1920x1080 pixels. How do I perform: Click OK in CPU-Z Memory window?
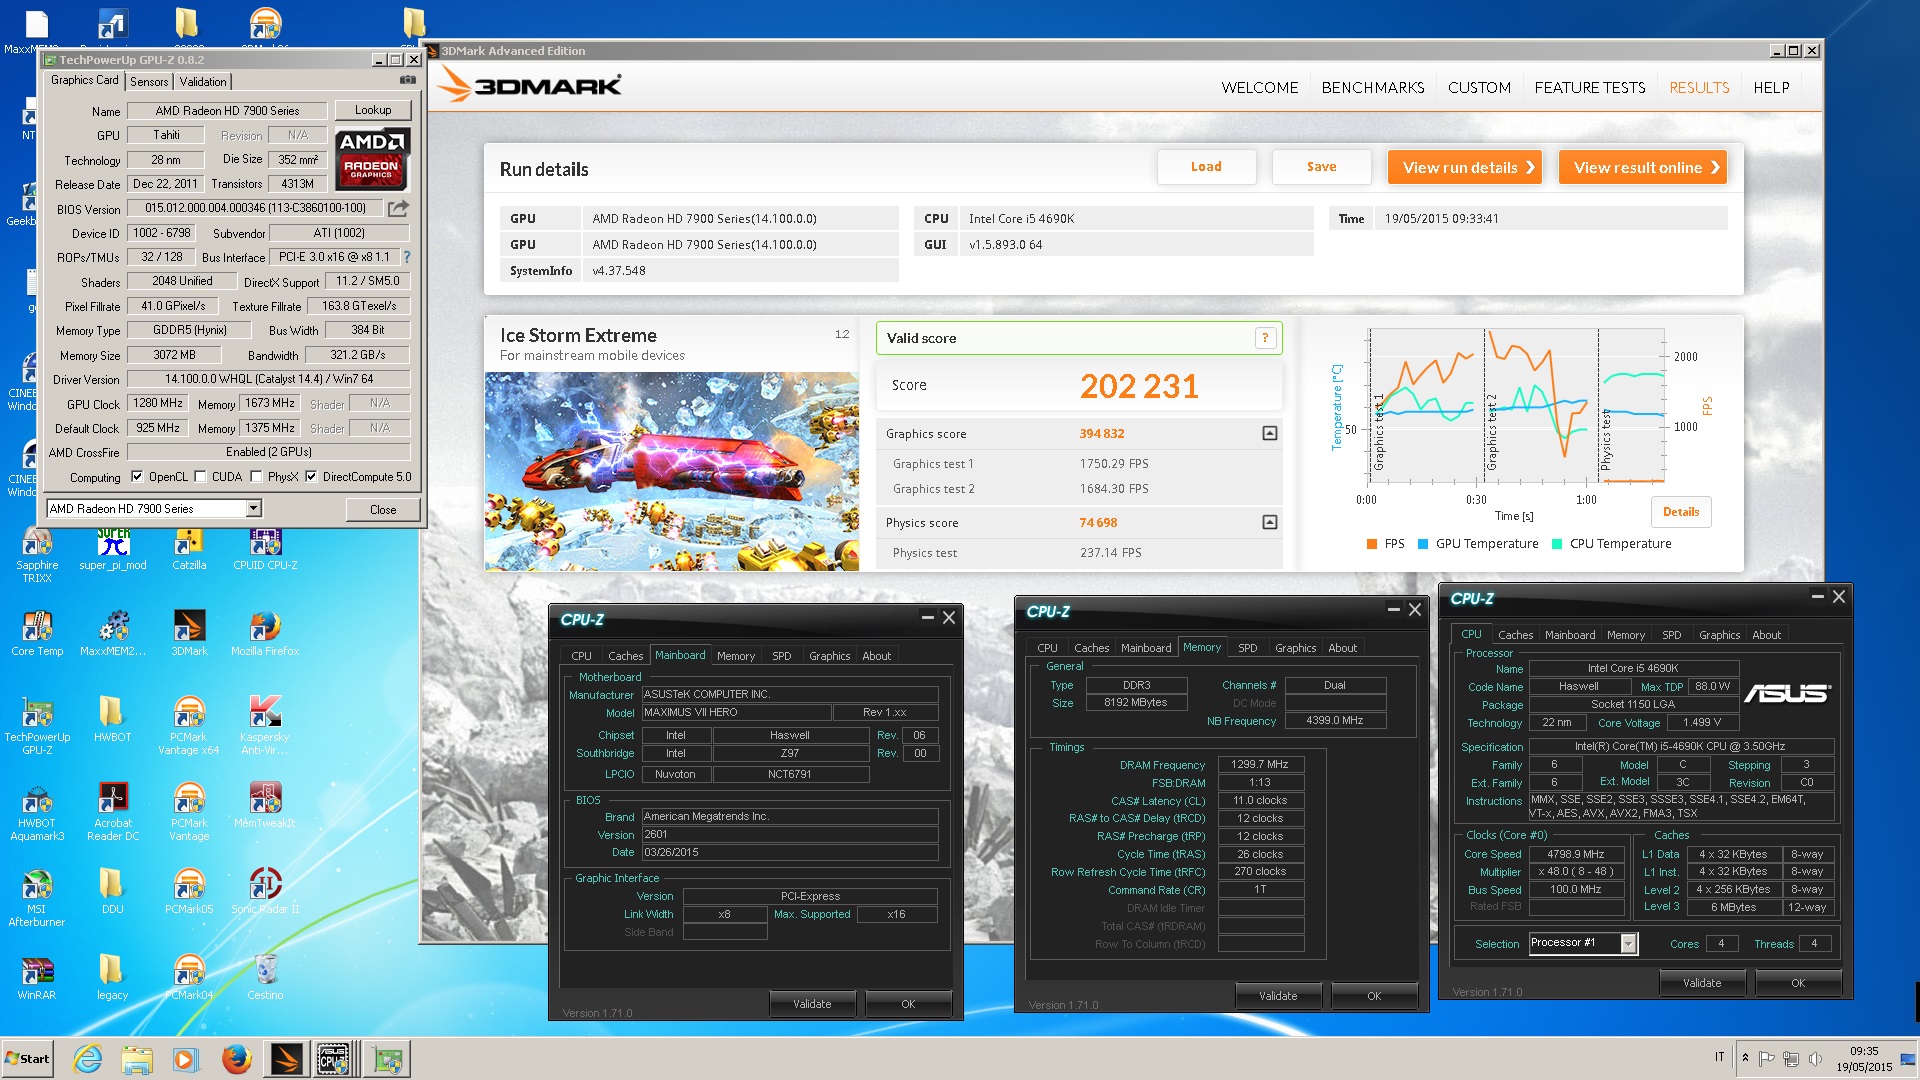(1374, 996)
